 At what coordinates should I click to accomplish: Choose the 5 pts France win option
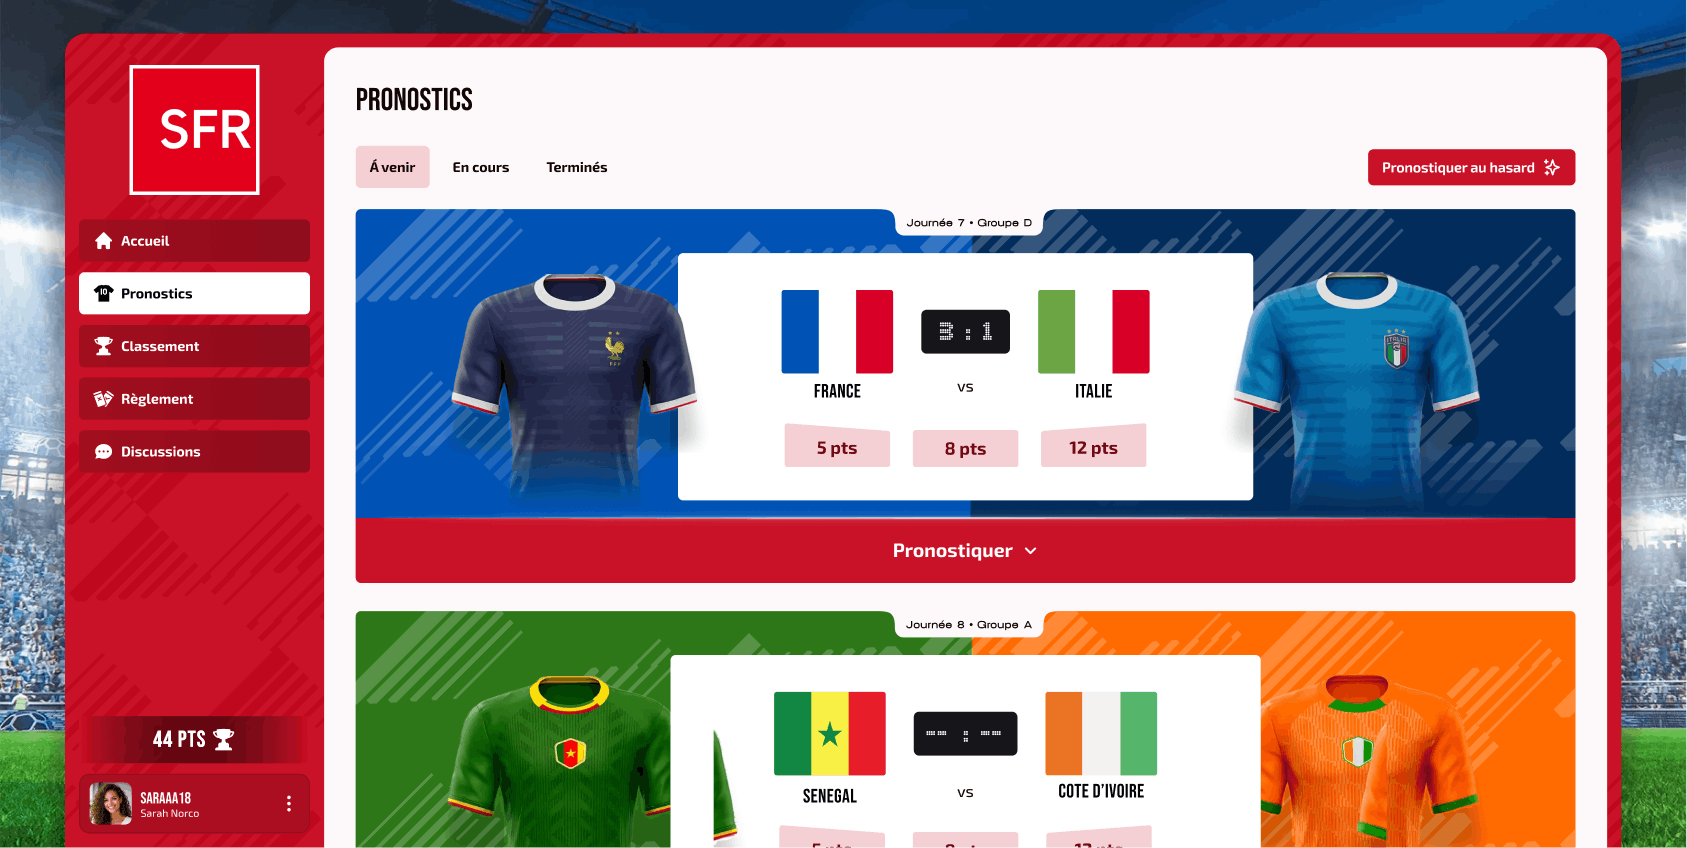pos(837,447)
